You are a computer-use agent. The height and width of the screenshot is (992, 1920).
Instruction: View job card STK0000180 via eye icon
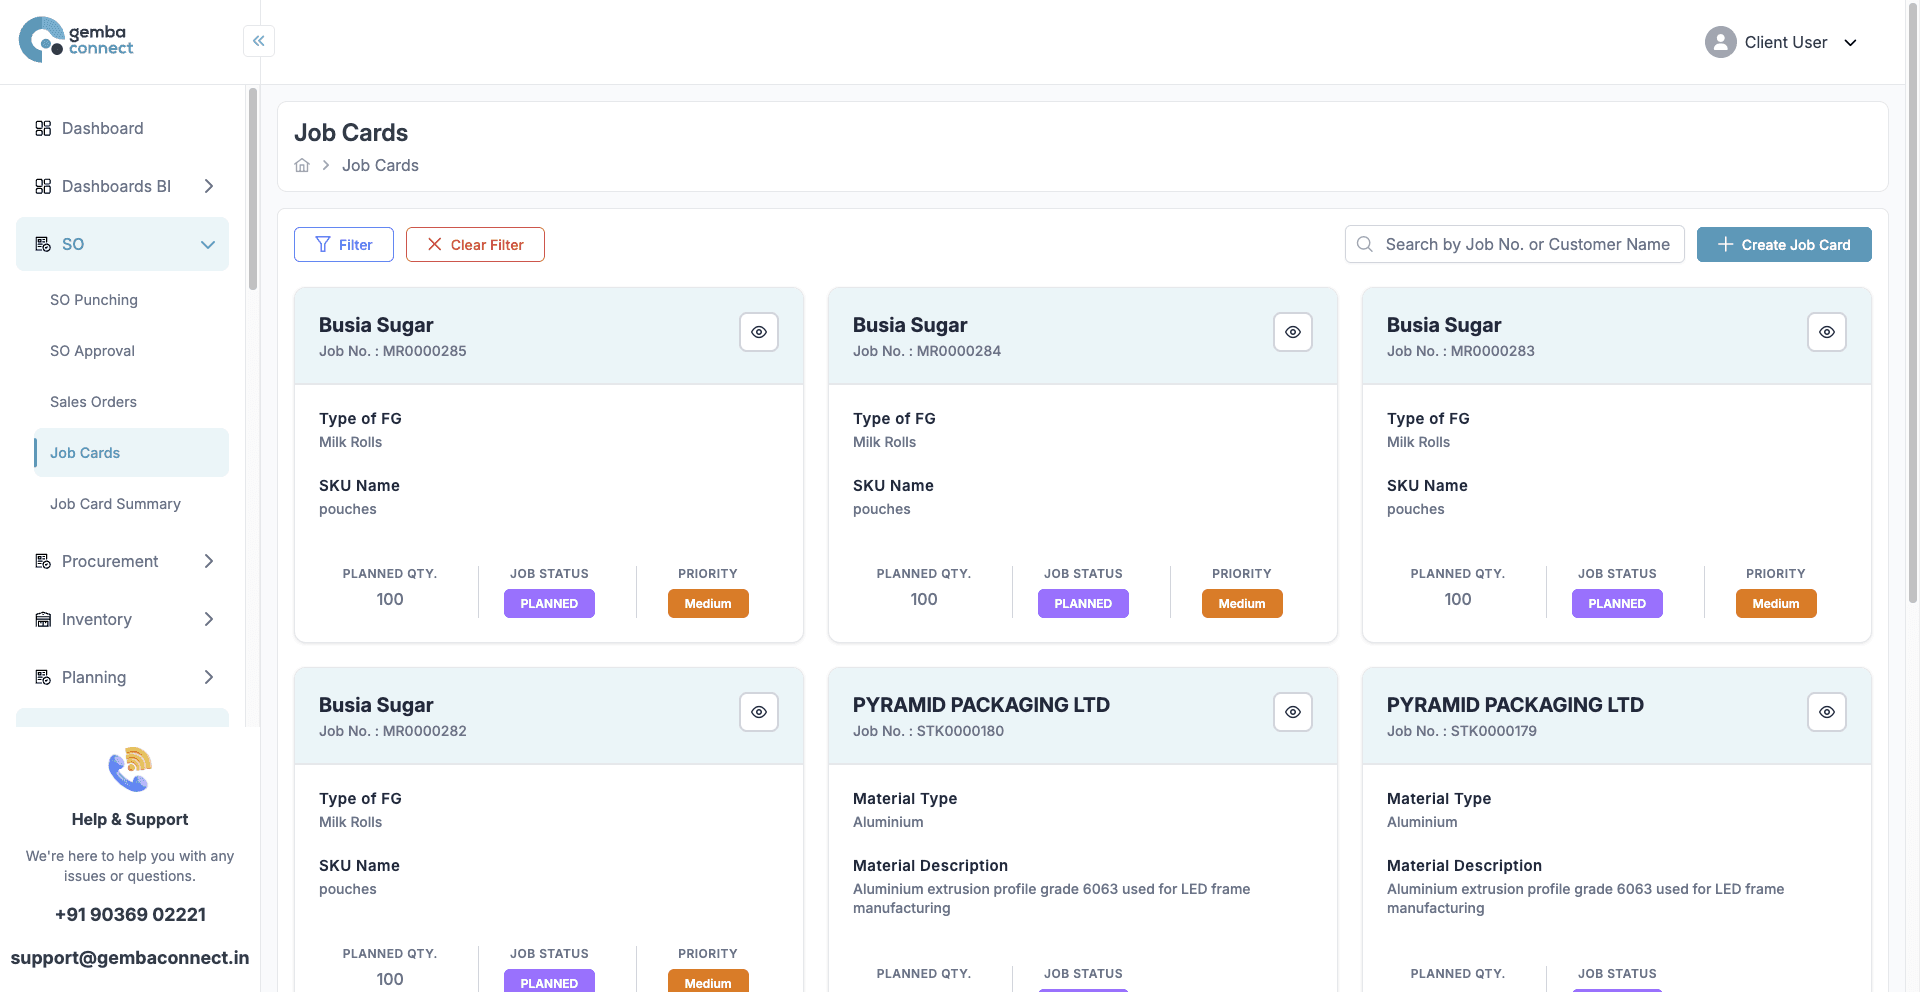[x=1293, y=712]
